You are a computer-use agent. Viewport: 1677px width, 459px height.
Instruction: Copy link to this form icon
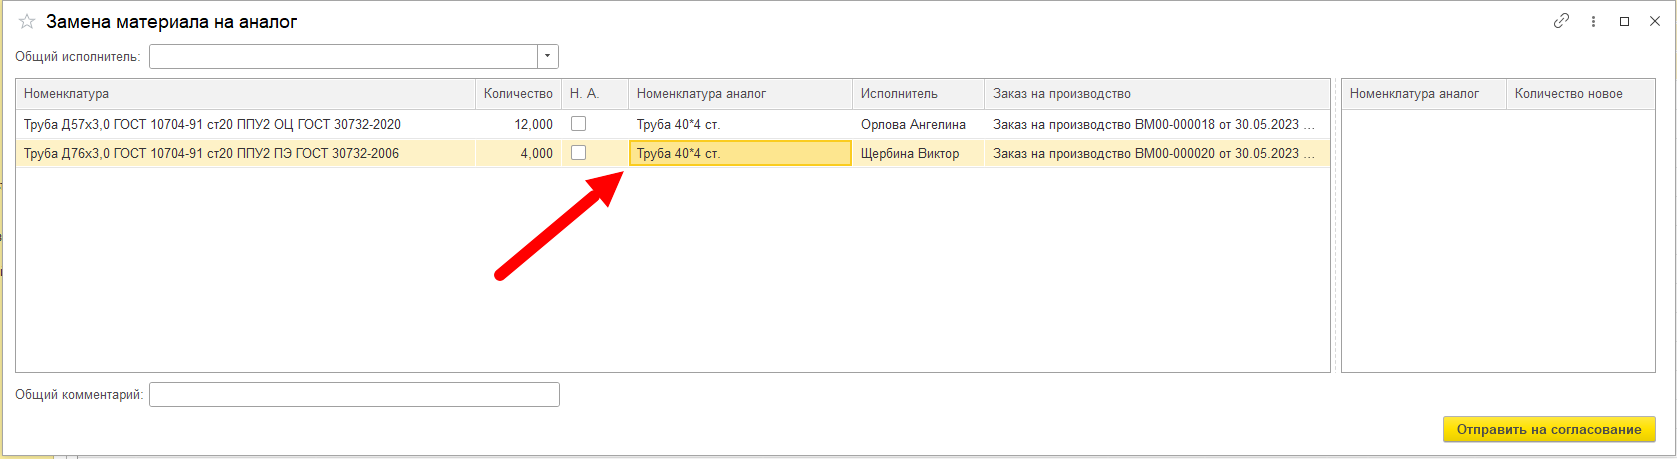click(x=1561, y=21)
